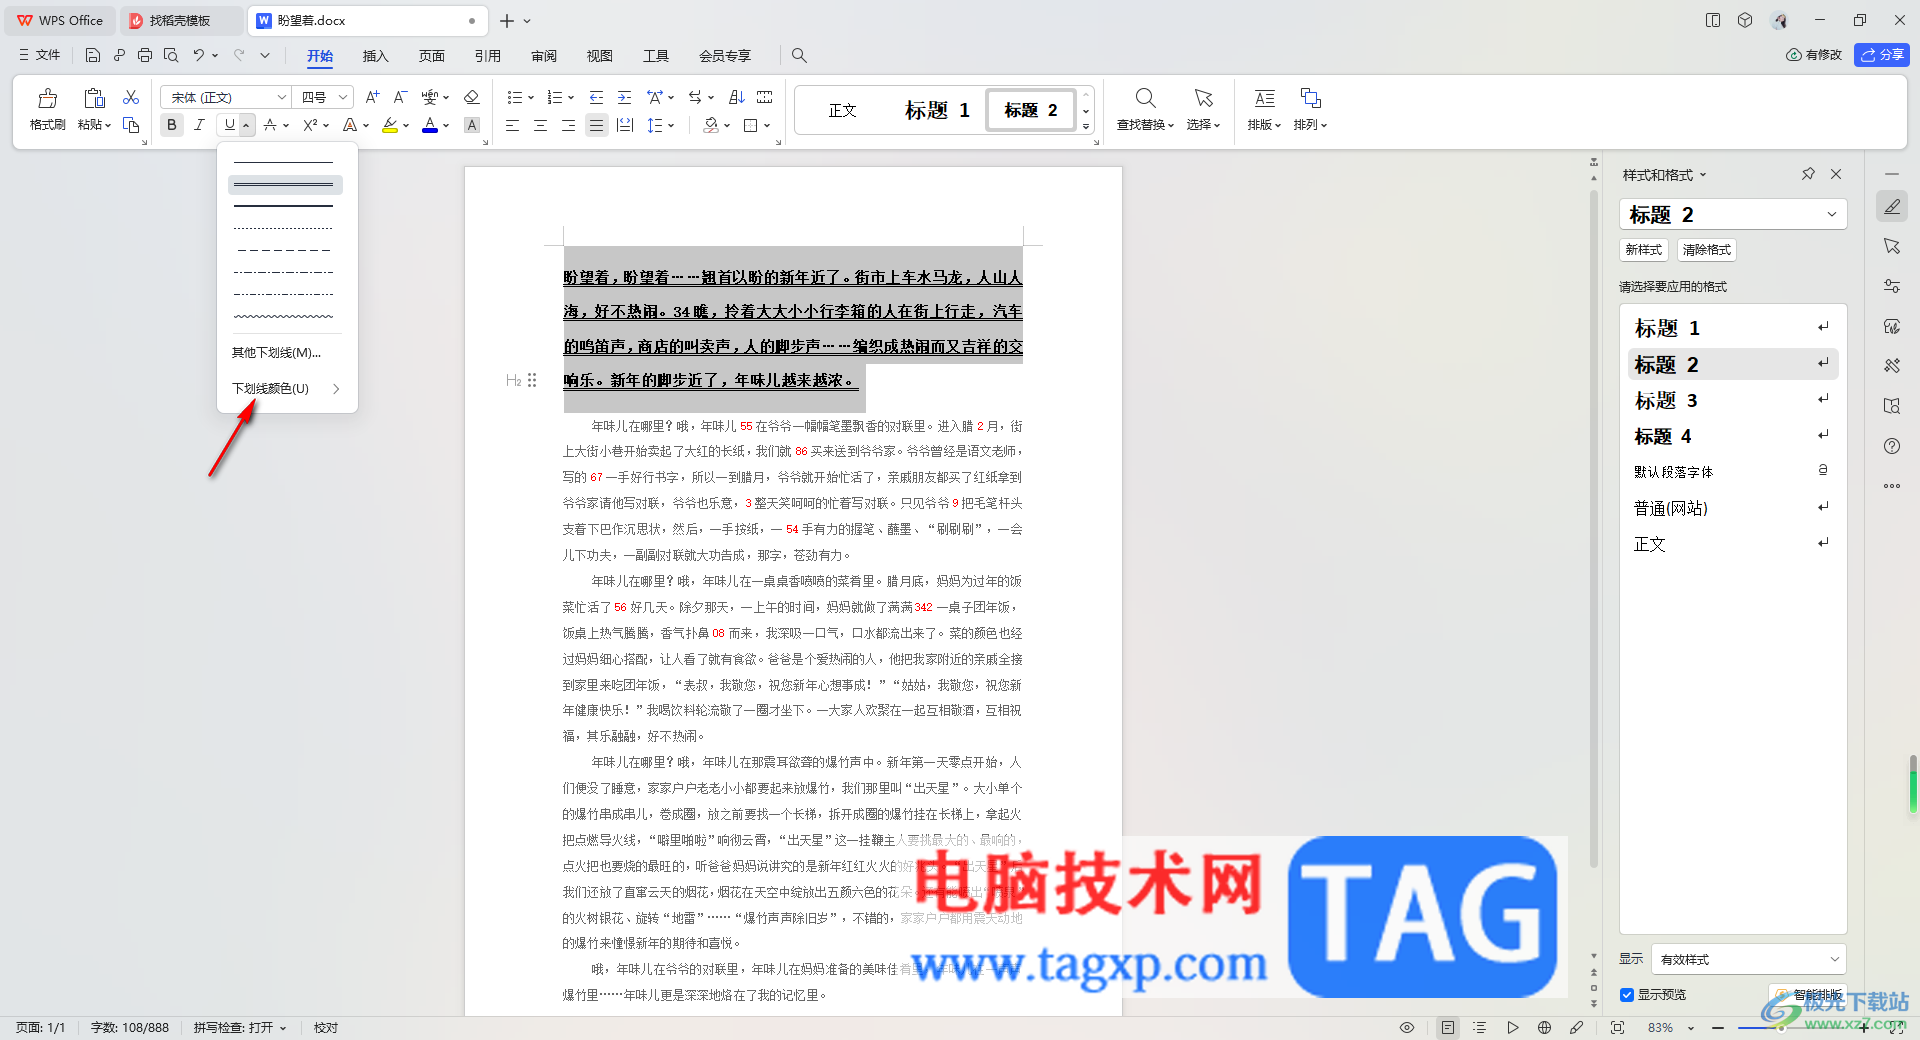Open the 排版 dropdown
The height and width of the screenshot is (1040, 1920).
(1265, 125)
